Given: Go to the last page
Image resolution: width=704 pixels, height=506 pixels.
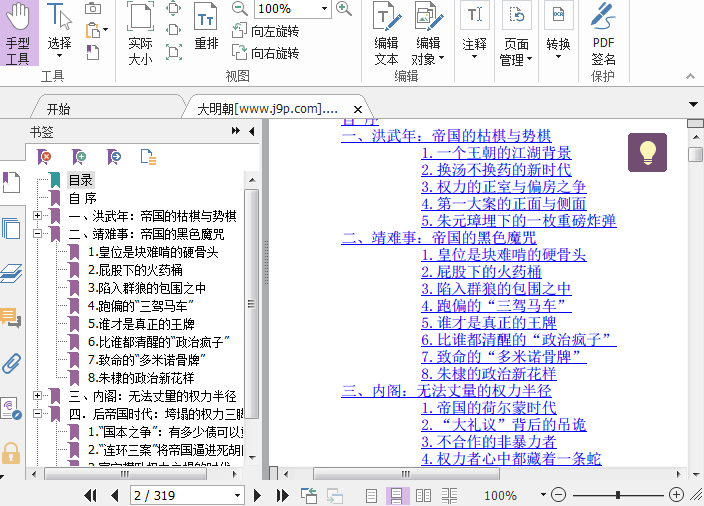Looking at the screenshot, I should tap(282, 495).
